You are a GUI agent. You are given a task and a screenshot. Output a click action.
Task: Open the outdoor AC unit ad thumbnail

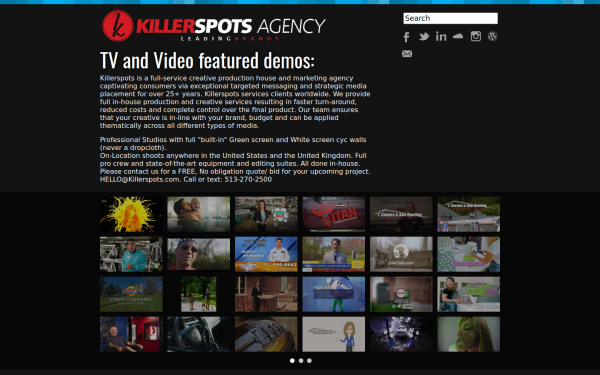(x=401, y=294)
